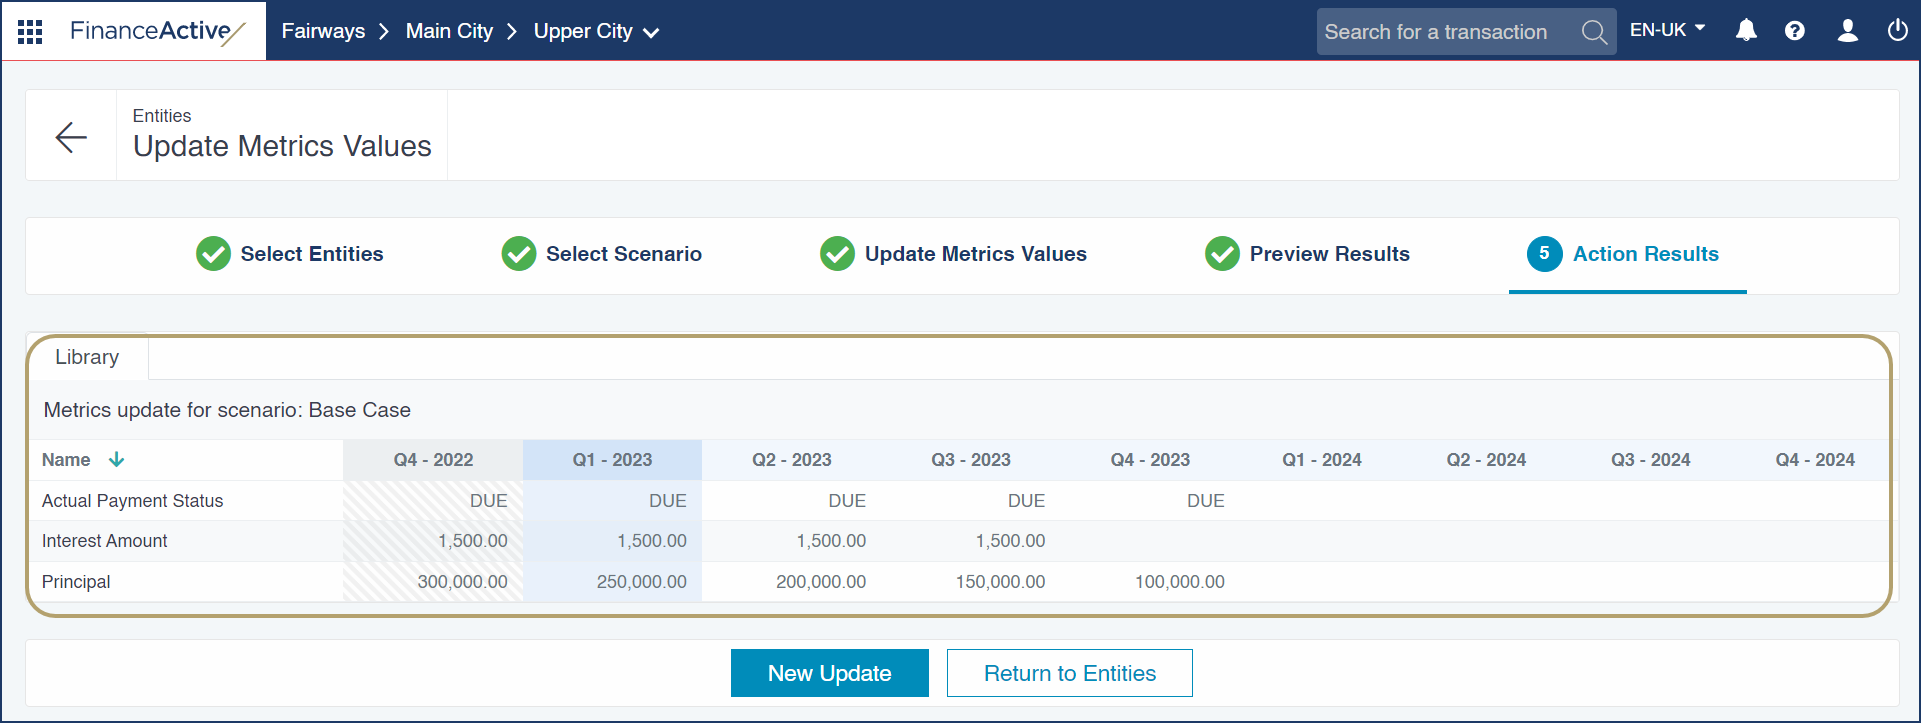Open the user profile icon
Image resolution: width=1921 pixels, height=723 pixels.
pyautogui.click(x=1847, y=31)
